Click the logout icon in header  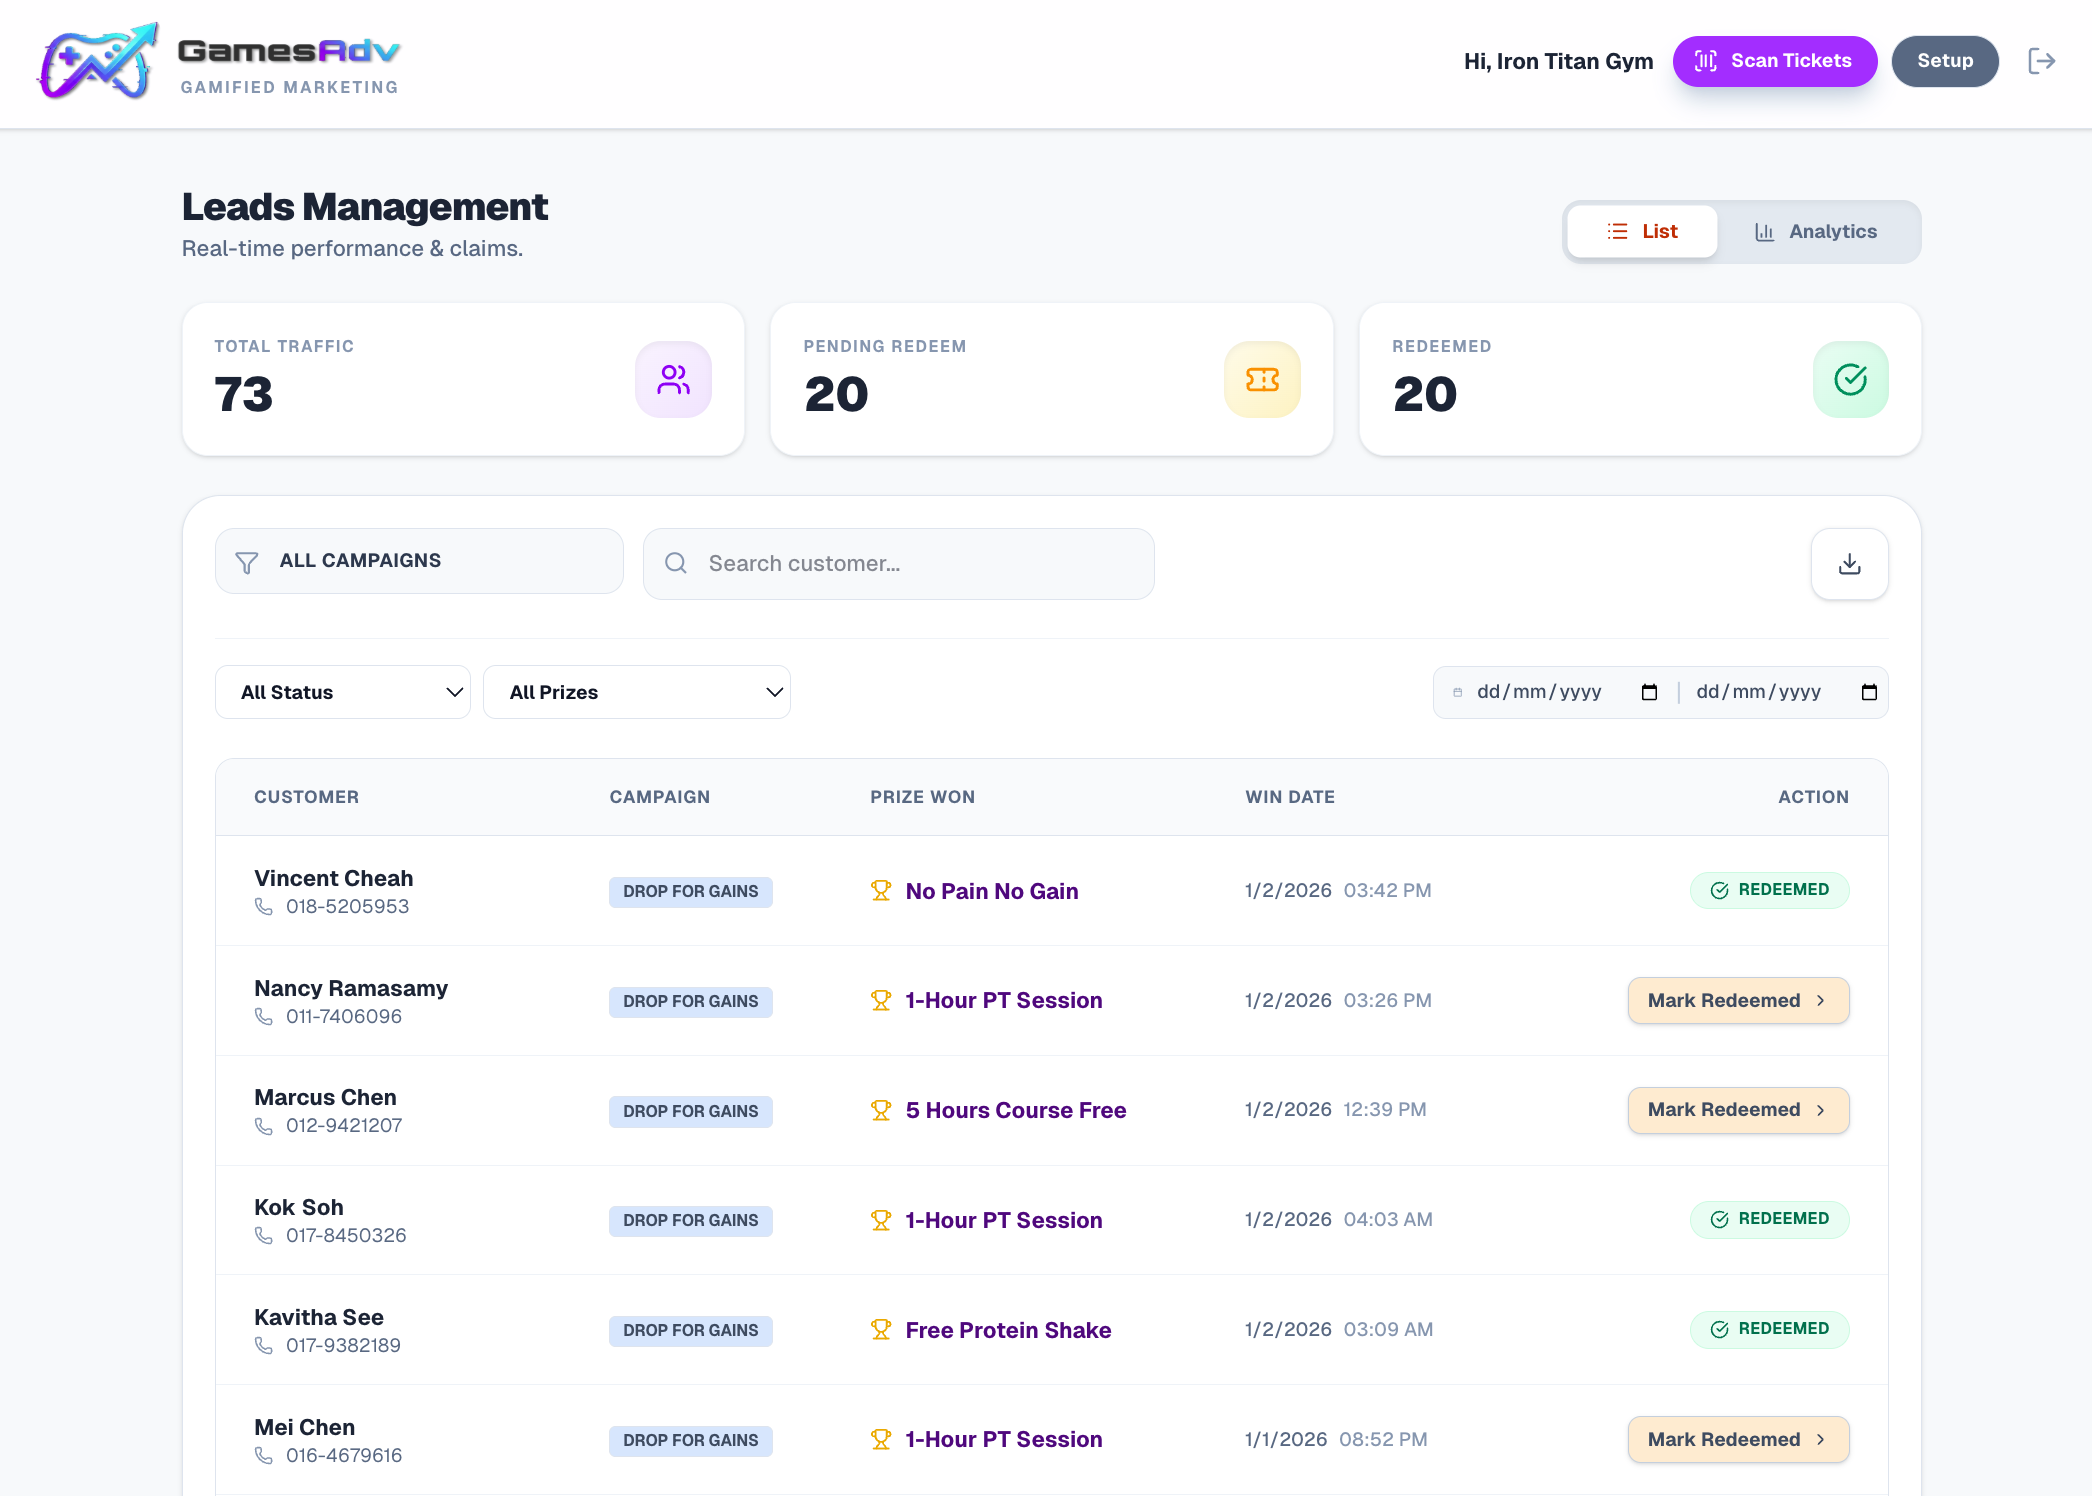click(x=2041, y=61)
